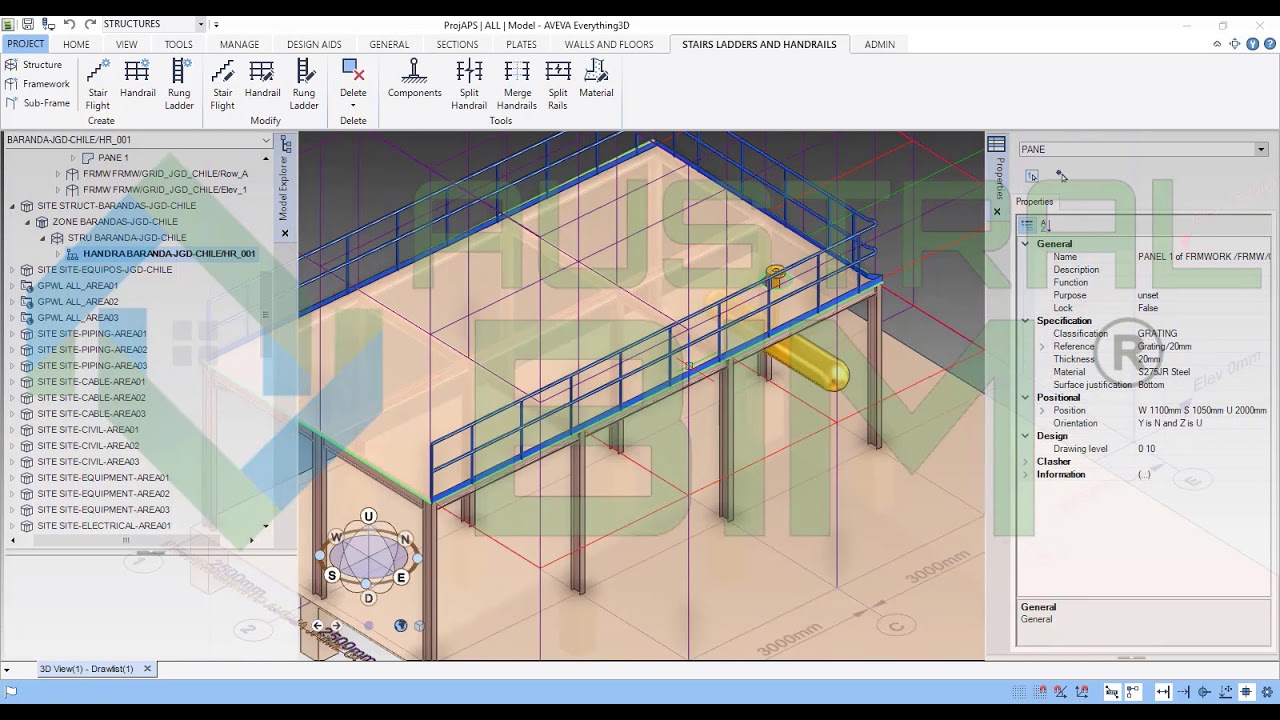Select SITE SITE-PIPING-AREA01 in explorer
Viewport: 1280px width, 720px height.
pyautogui.click(x=92, y=334)
